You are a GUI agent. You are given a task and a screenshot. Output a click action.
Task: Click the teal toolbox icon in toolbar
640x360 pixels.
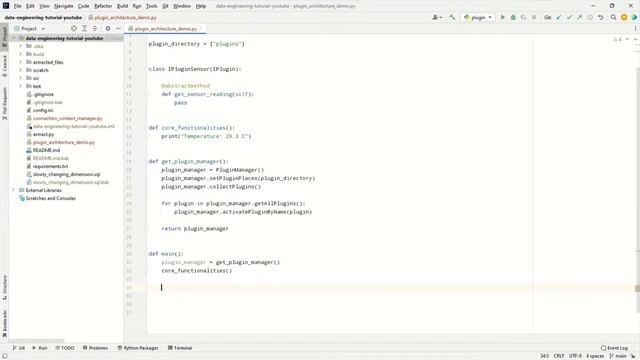tap(634, 18)
